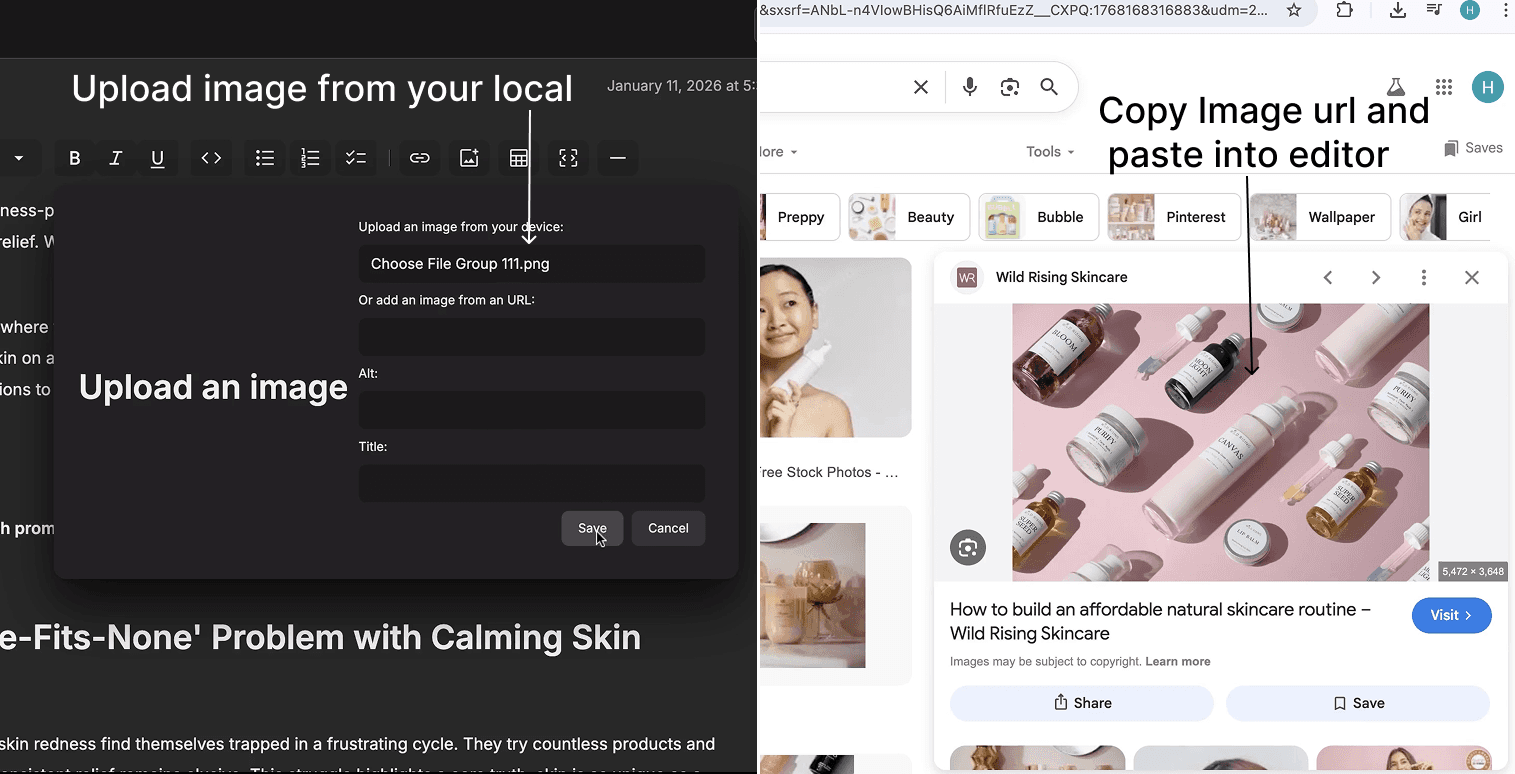Click the Visit button for Wild Rising Skincare
This screenshot has width=1515, height=774.
1451,615
